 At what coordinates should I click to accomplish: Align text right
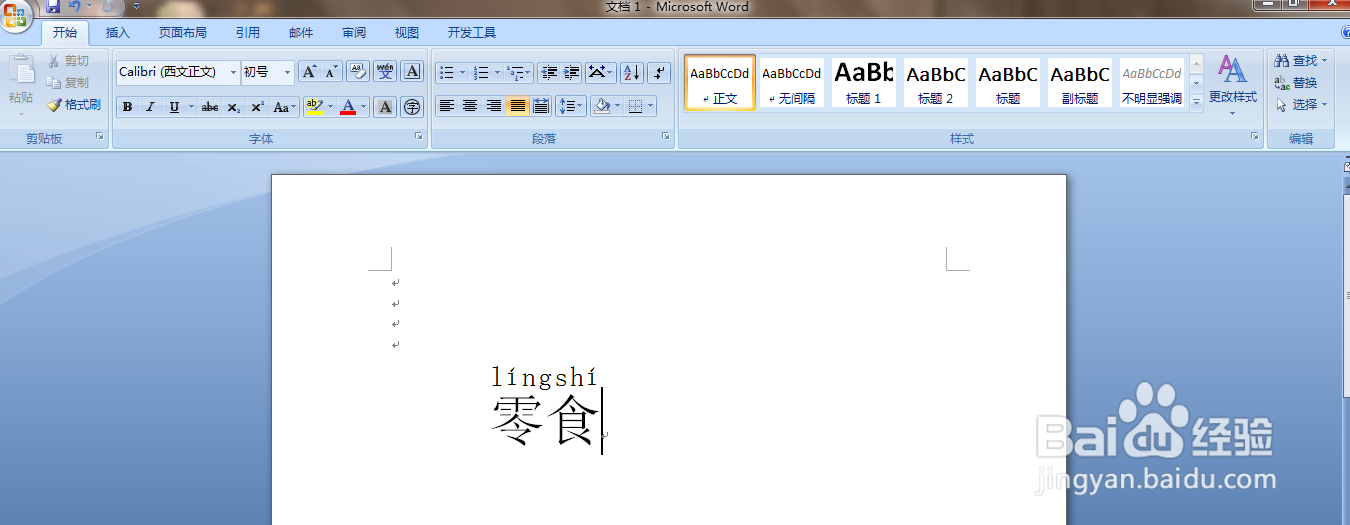pyautogui.click(x=494, y=106)
